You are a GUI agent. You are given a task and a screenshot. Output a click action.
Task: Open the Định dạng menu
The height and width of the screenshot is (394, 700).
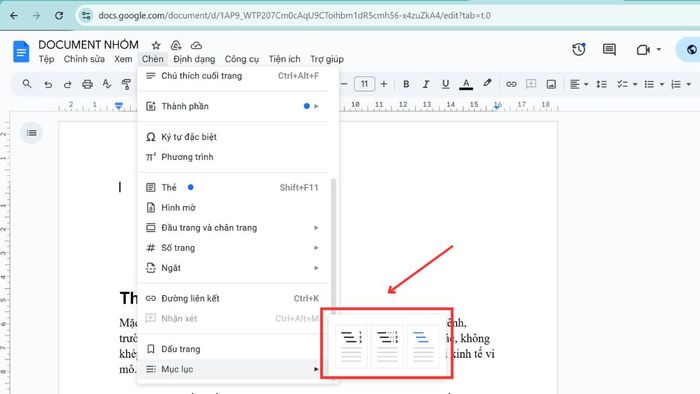(194, 59)
